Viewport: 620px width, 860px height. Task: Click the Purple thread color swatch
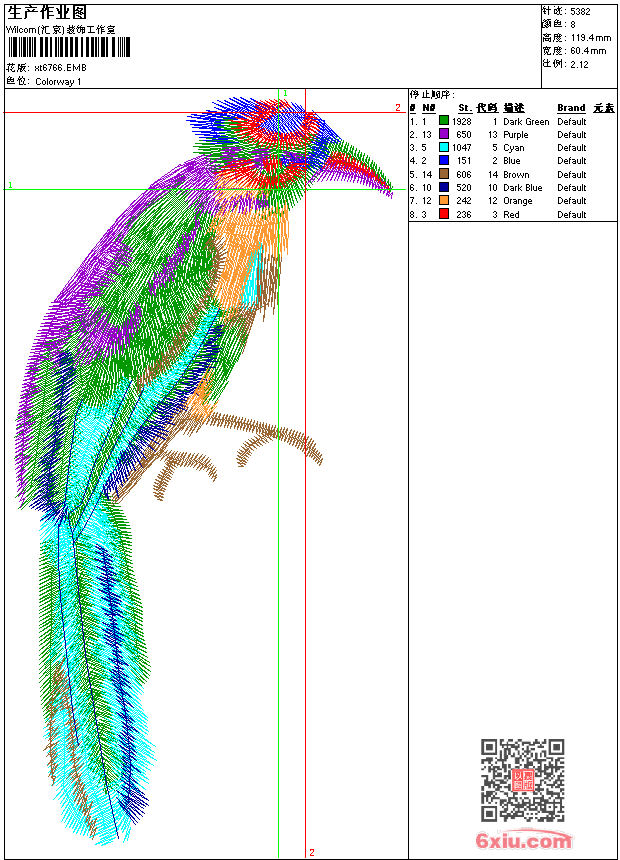point(444,134)
